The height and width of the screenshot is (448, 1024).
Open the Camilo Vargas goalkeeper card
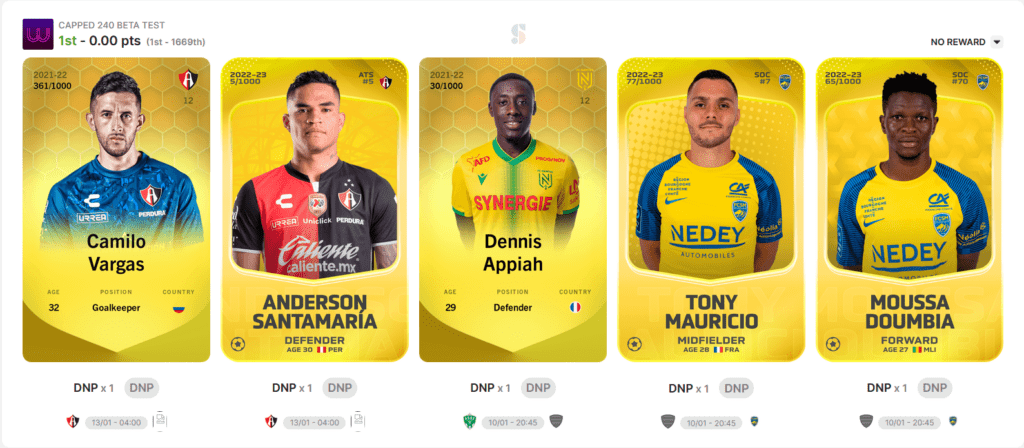tap(116, 210)
